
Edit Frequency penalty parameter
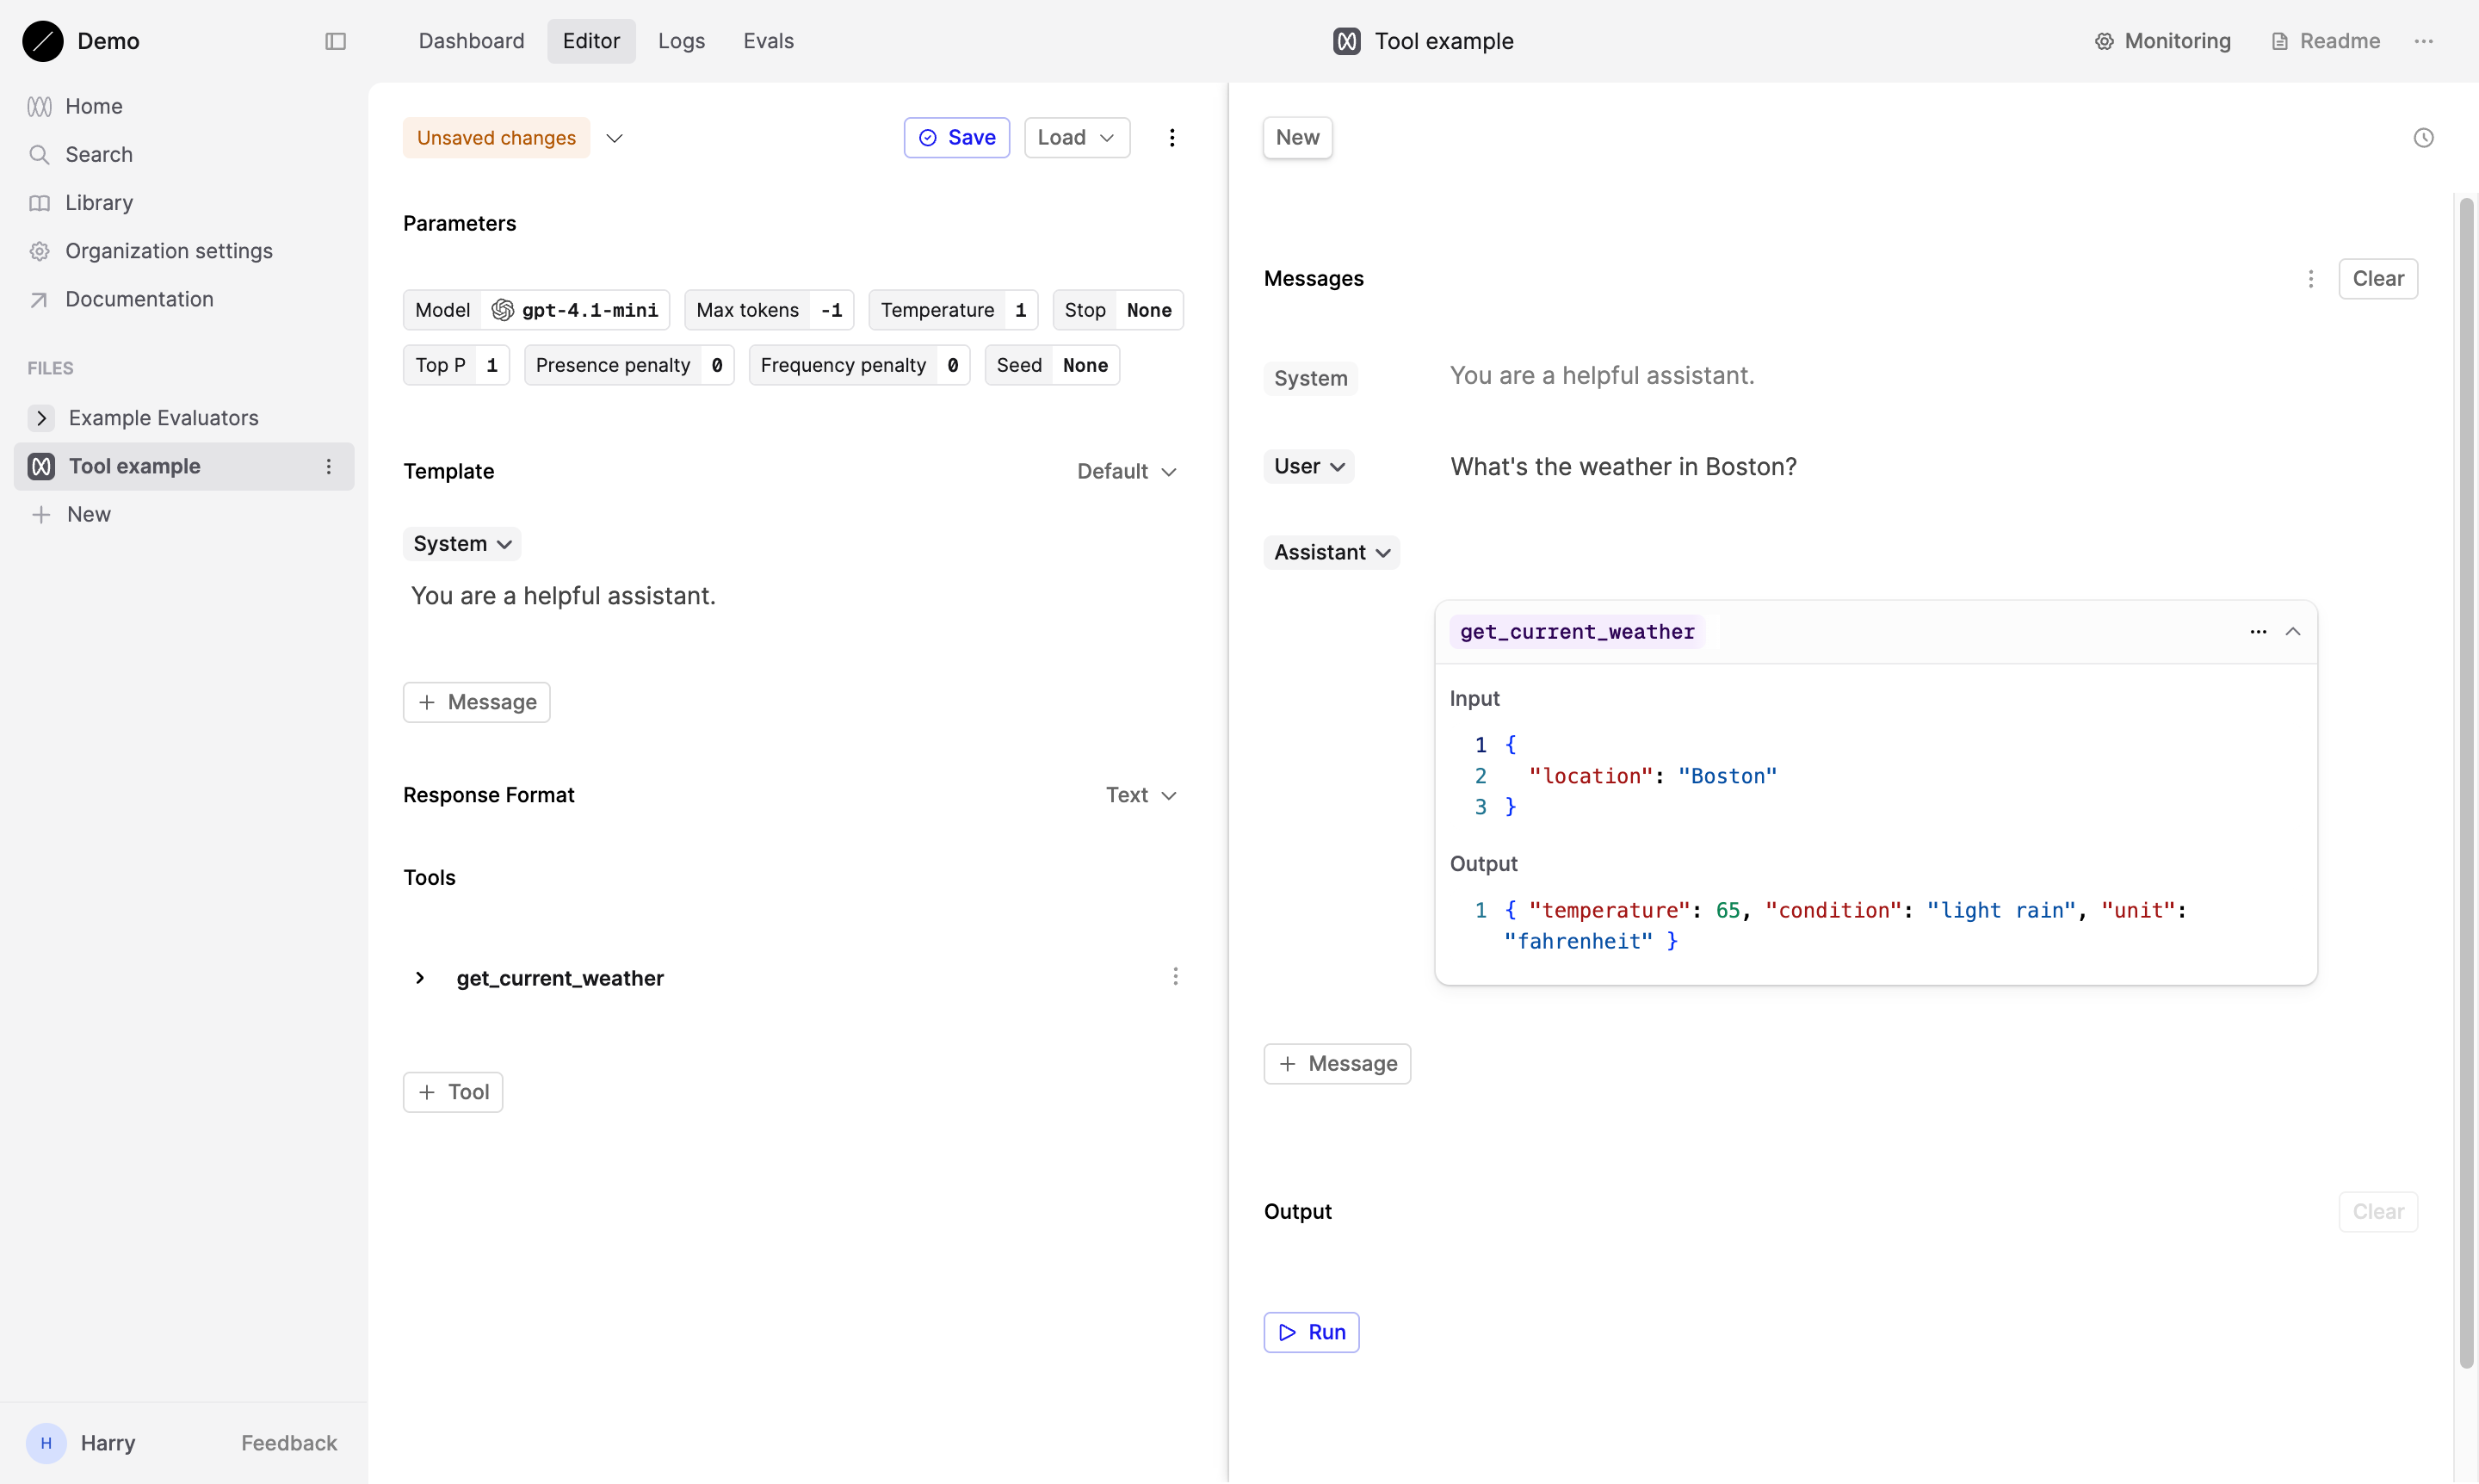click(859, 365)
